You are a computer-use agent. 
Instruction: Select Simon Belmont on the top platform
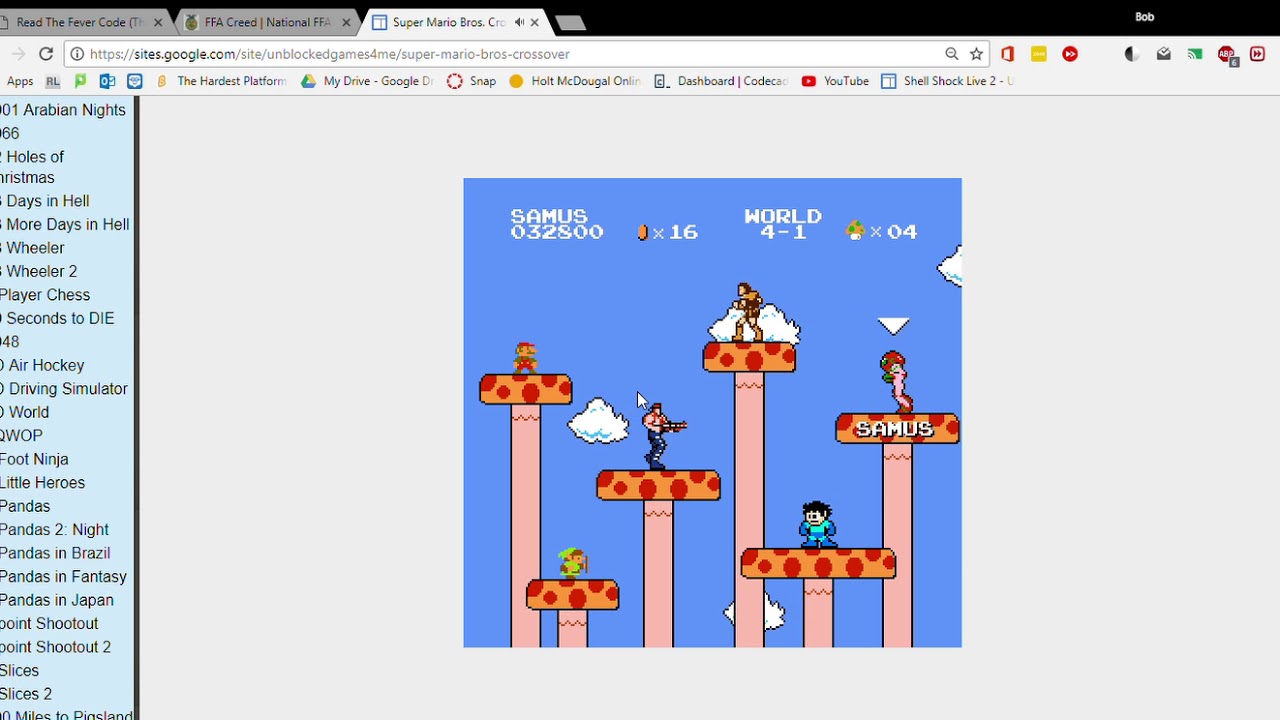coord(746,311)
